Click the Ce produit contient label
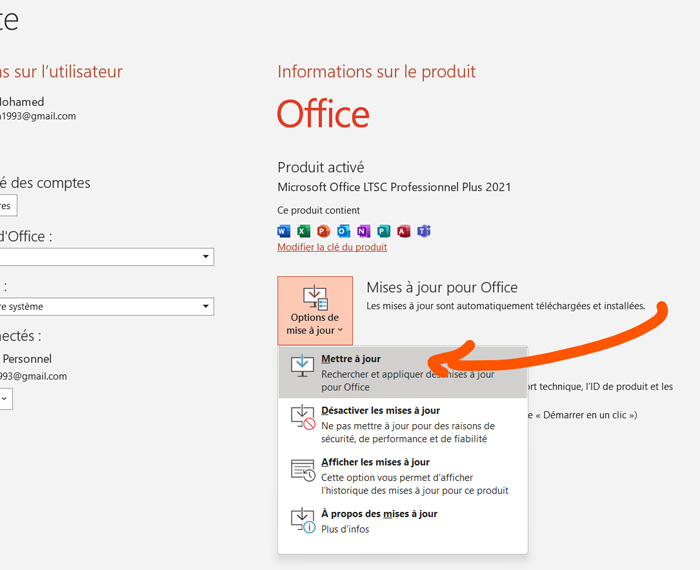The height and width of the screenshot is (570, 700). pos(318,210)
